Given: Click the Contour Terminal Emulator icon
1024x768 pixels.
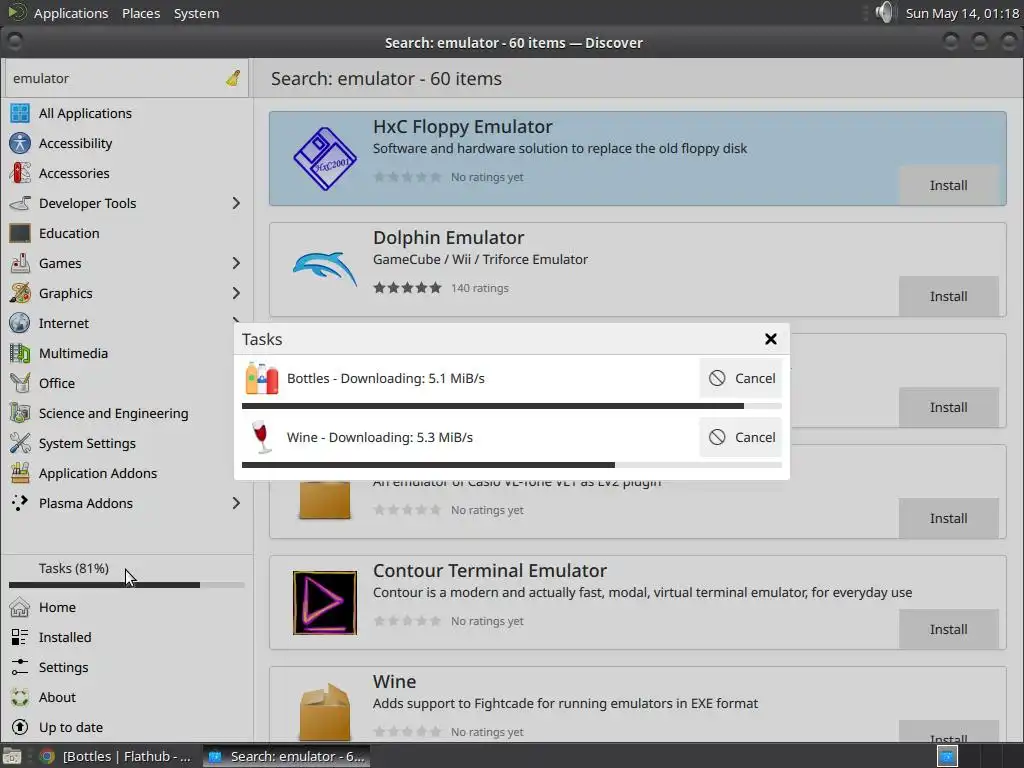Looking at the screenshot, I should tap(325, 603).
